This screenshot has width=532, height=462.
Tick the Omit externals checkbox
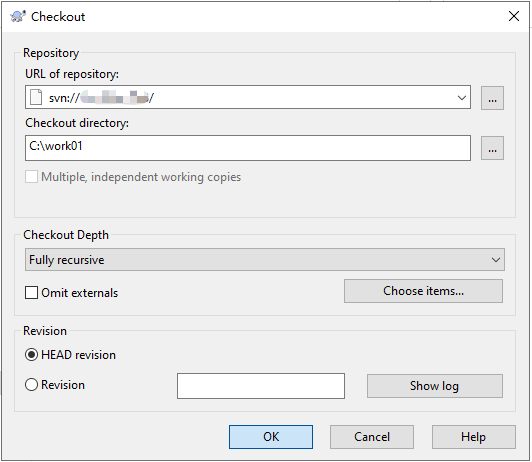tap(32, 292)
